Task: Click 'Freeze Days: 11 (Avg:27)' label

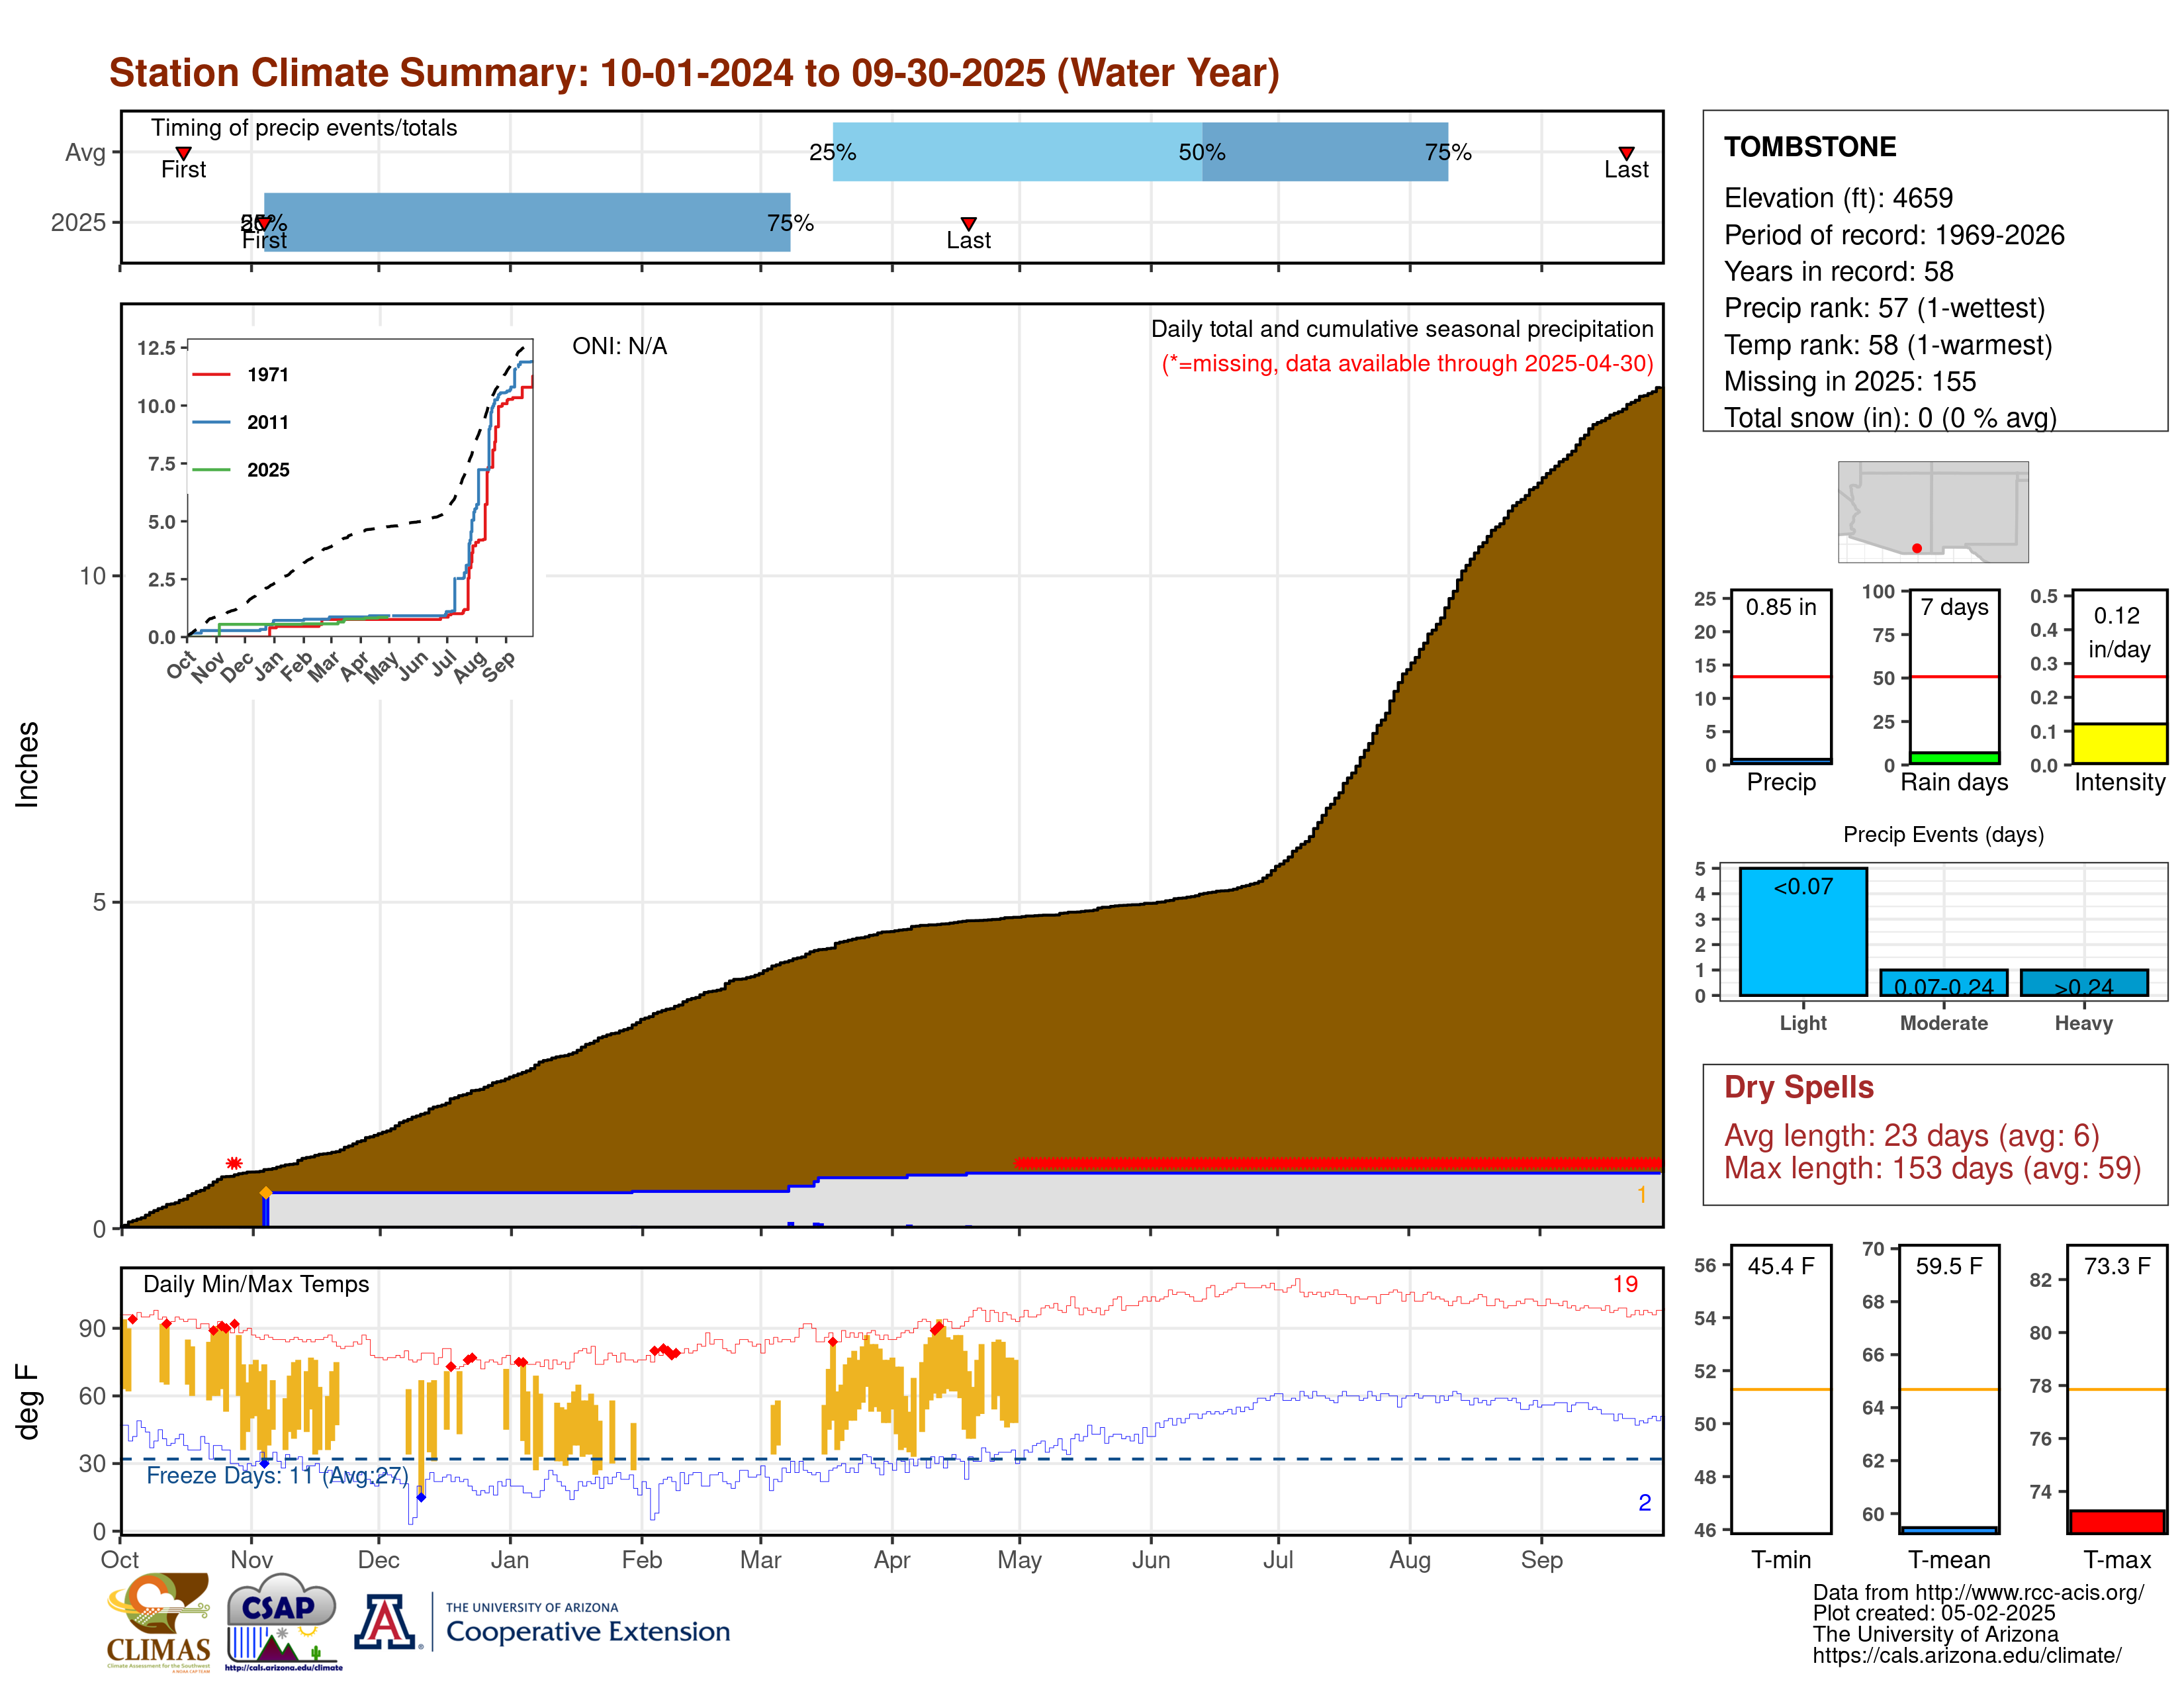Action: coord(277,1475)
